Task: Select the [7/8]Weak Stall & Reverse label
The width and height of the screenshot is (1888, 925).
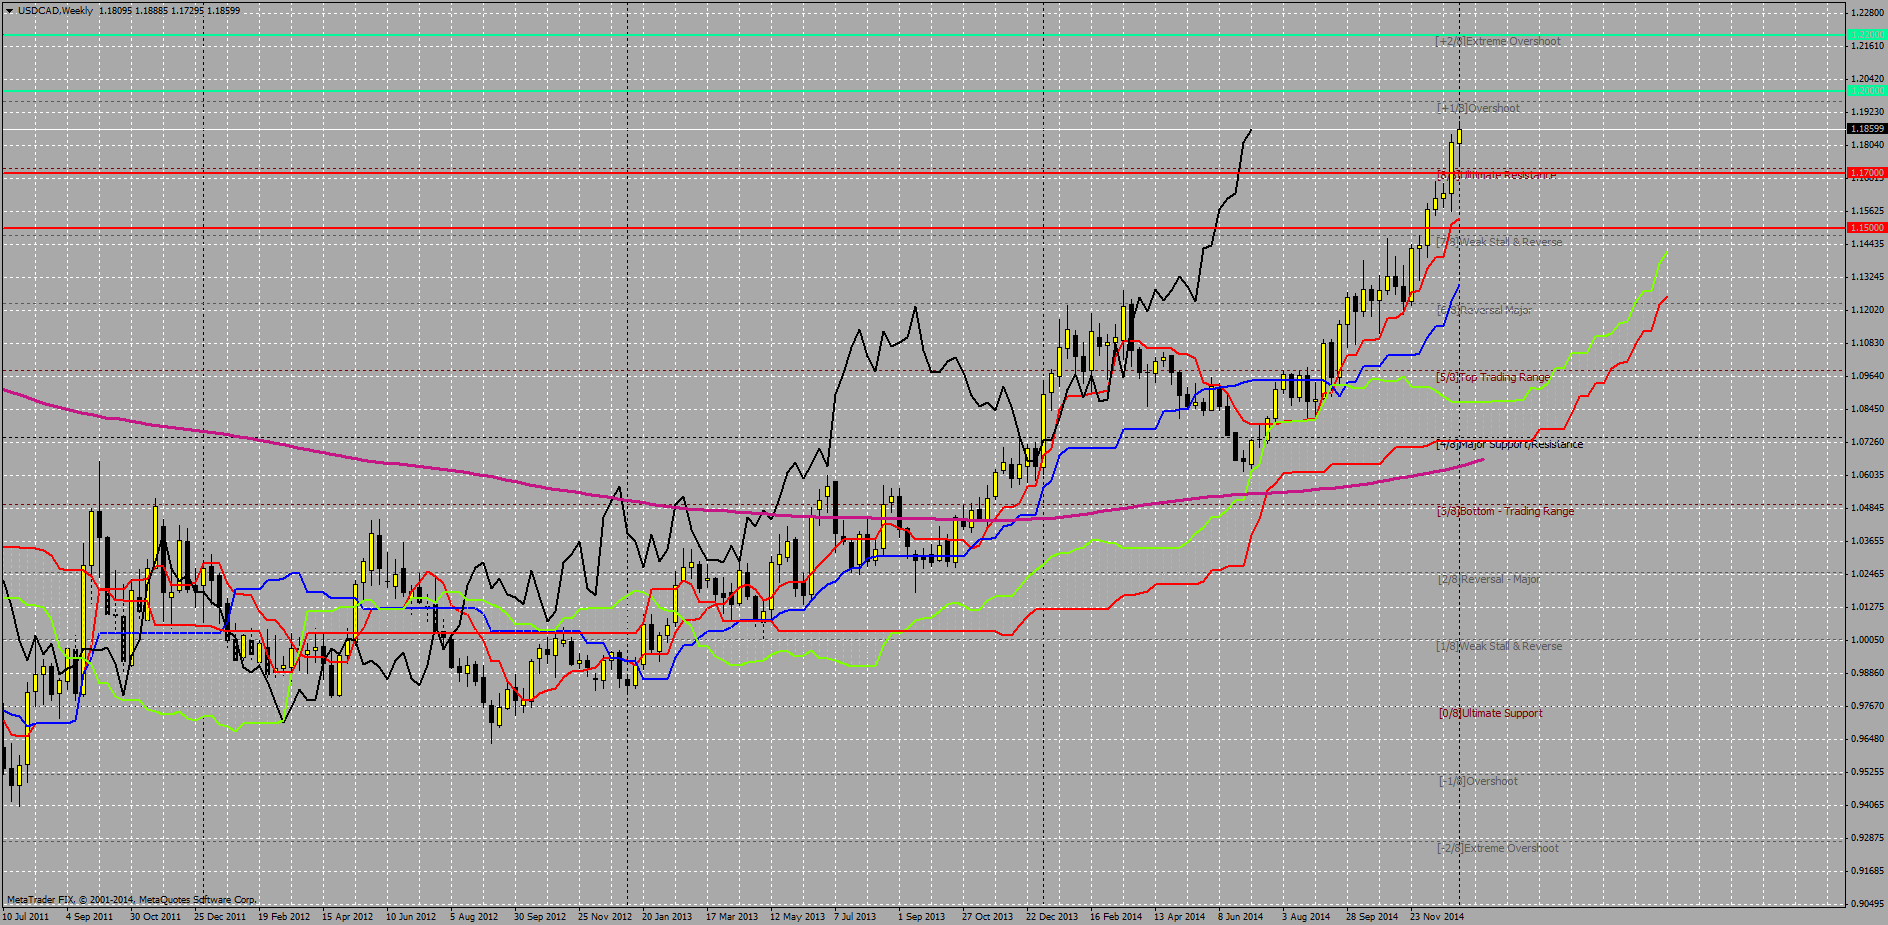Action: [1499, 242]
